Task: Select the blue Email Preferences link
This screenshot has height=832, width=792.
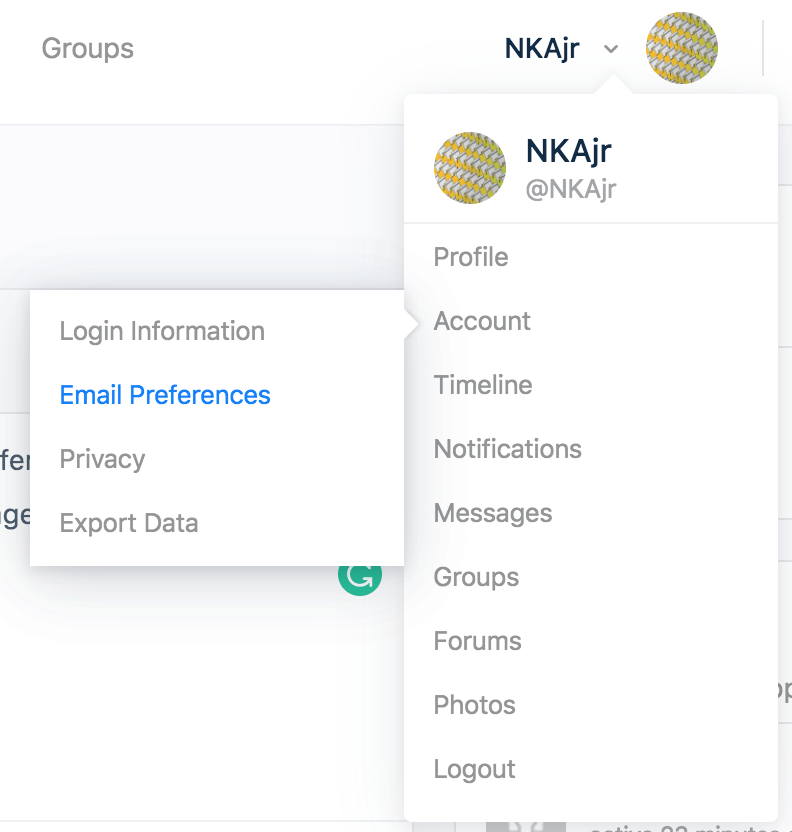Action: coord(165,395)
